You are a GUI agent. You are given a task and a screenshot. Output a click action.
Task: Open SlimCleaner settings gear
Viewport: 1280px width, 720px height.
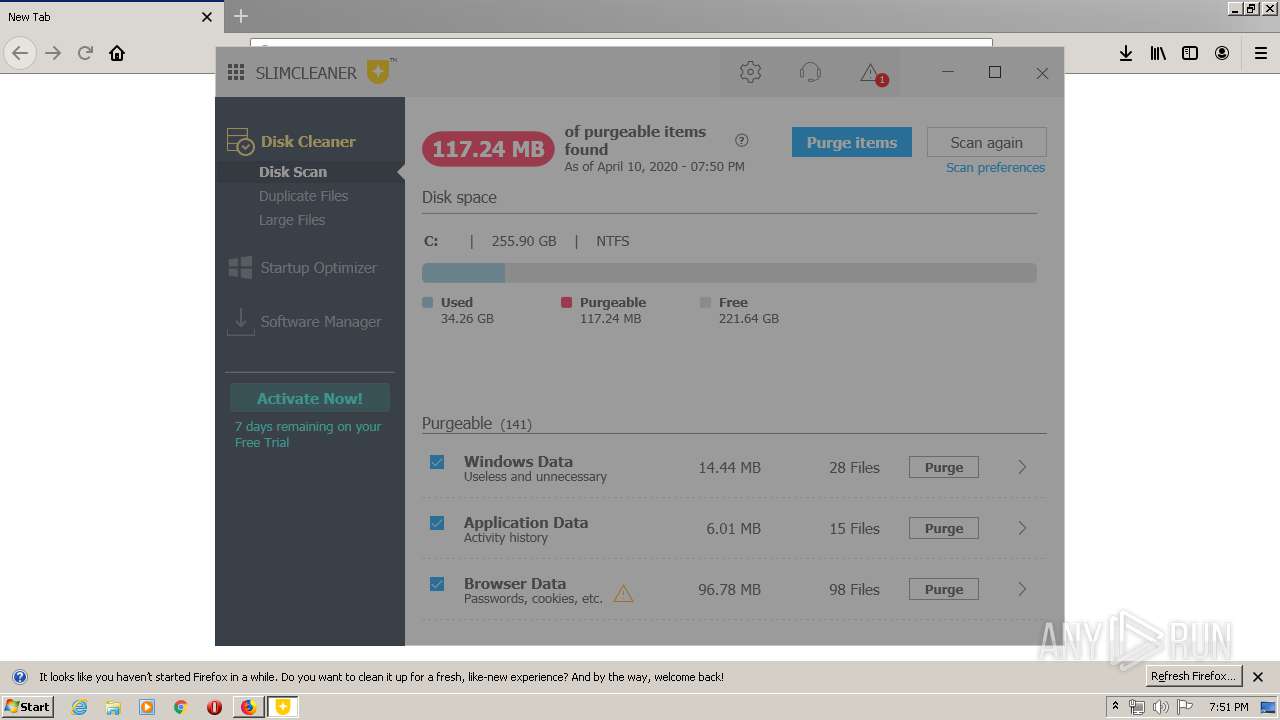click(750, 72)
